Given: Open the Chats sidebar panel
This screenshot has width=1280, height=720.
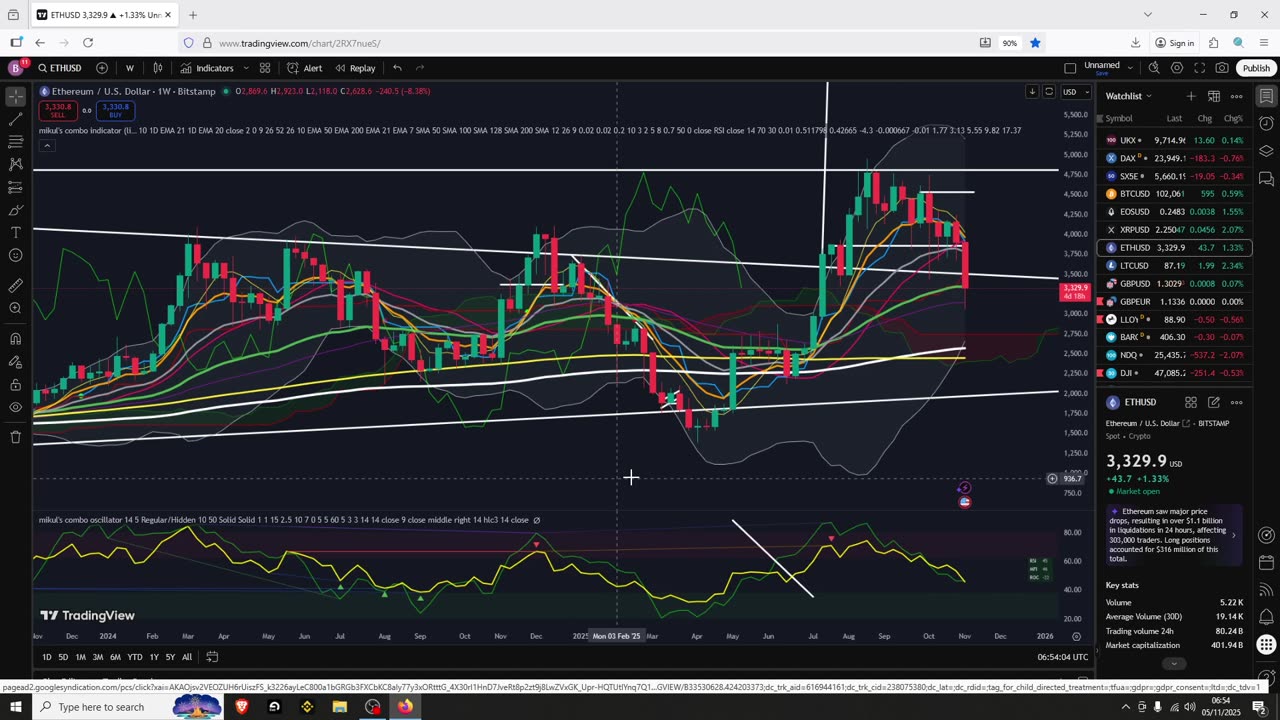Looking at the screenshot, I should pos(1266,179).
